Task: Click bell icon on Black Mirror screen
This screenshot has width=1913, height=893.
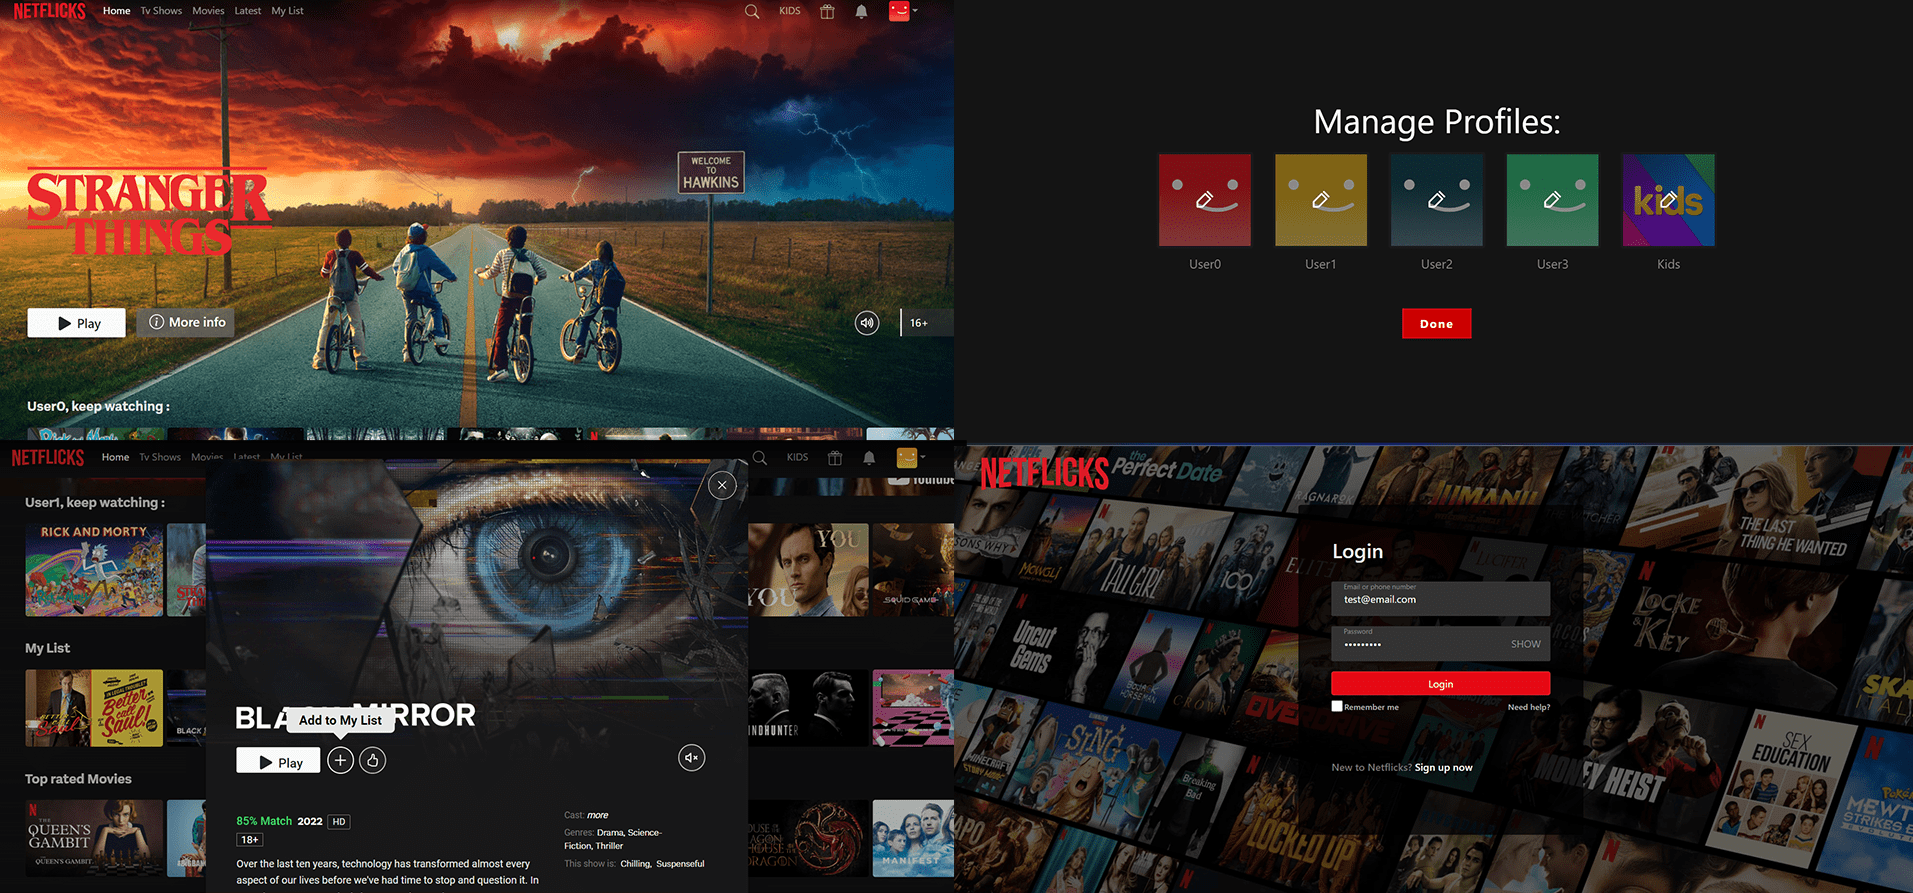Action: (869, 458)
